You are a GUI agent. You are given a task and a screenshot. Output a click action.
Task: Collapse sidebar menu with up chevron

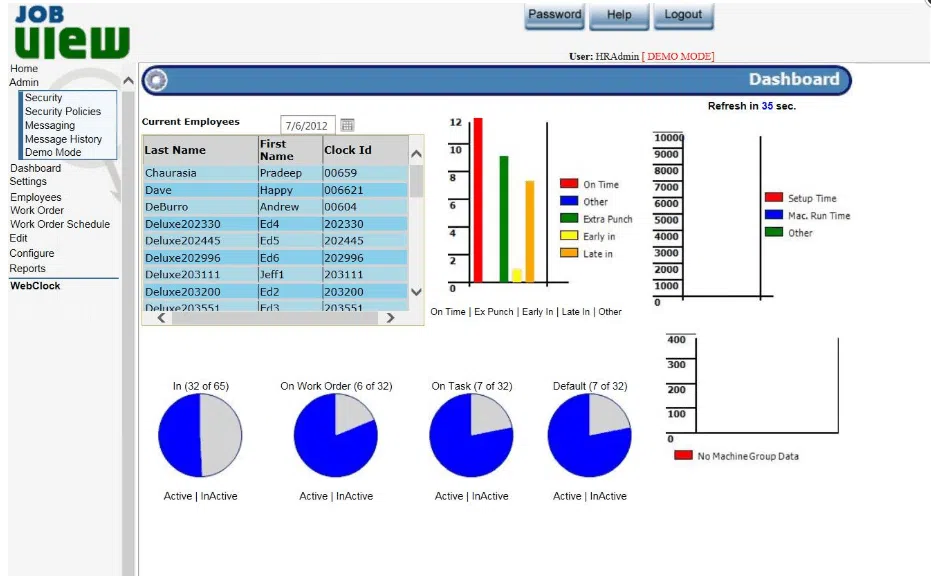point(128,81)
